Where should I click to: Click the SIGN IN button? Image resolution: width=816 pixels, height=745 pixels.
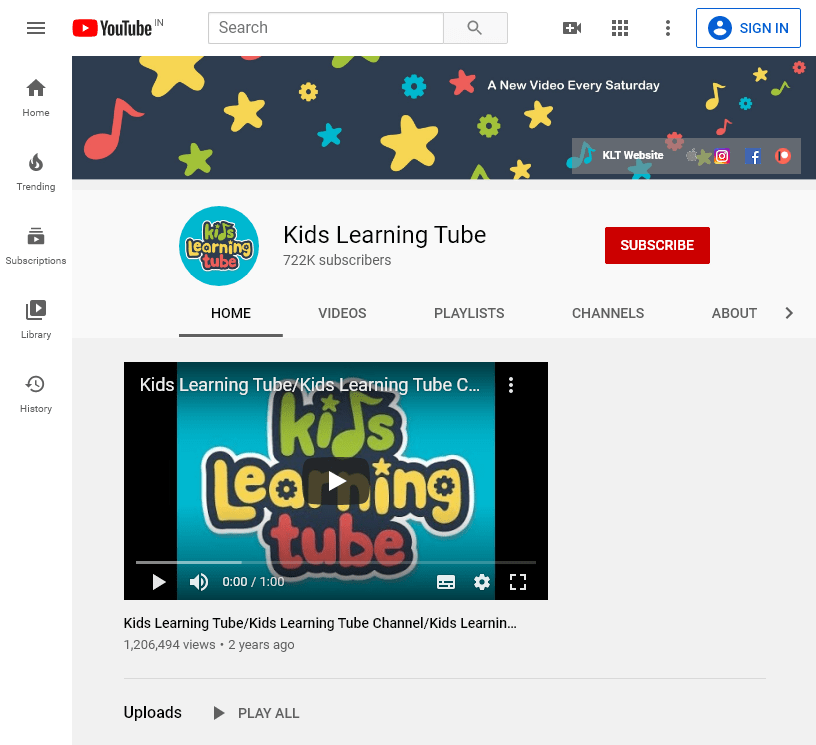coord(748,28)
